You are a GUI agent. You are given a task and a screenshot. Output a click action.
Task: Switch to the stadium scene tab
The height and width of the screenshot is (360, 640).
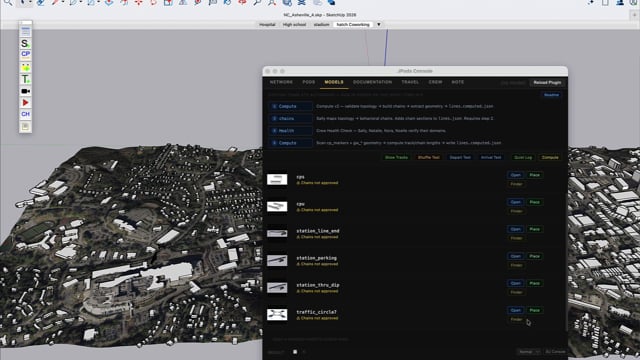pos(321,24)
